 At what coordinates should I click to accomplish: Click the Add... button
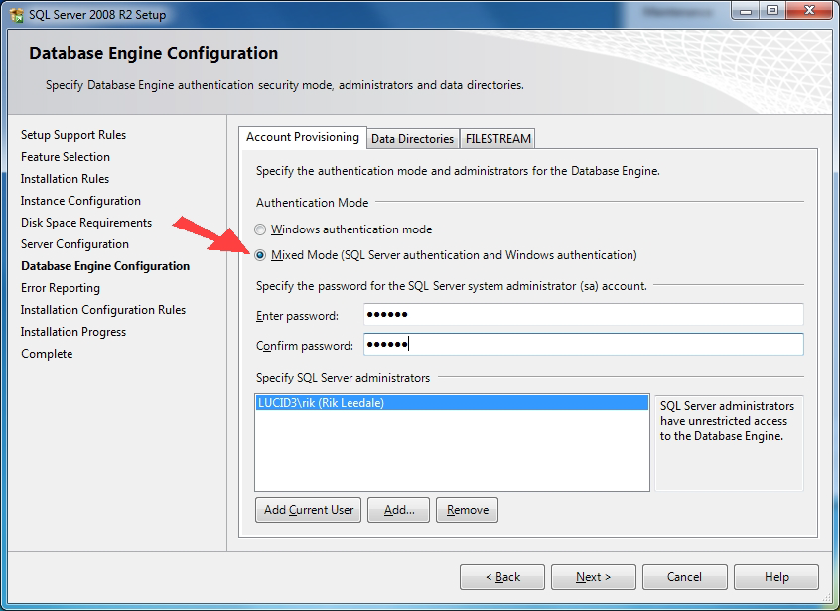click(x=399, y=510)
